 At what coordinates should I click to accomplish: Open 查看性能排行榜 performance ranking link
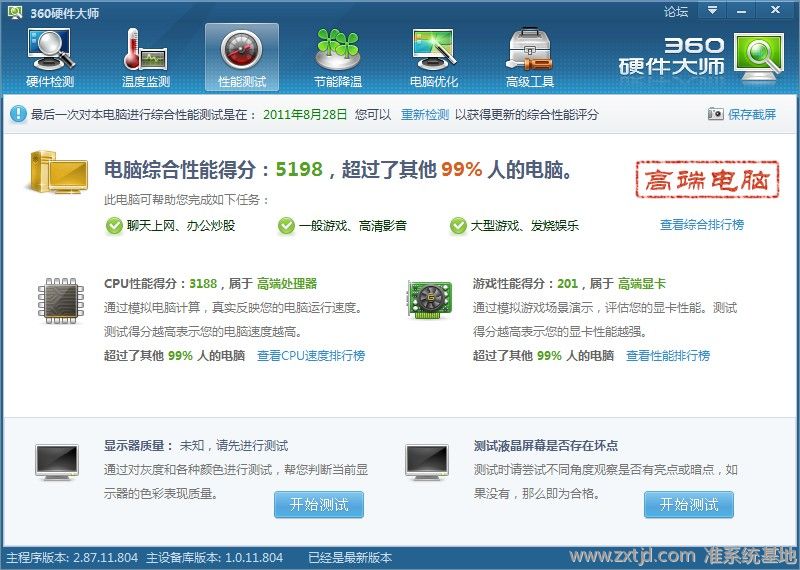pyautogui.click(x=668, y=356)
